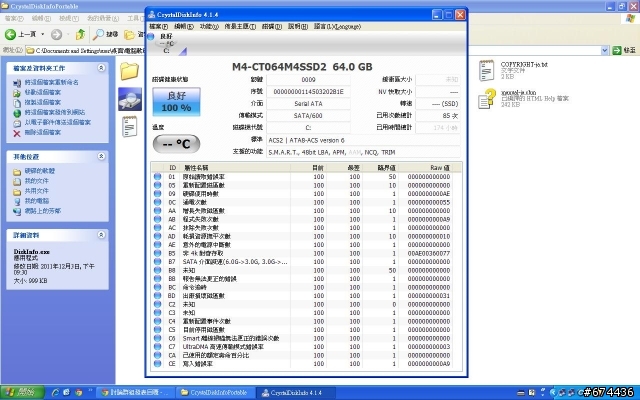Click the Windows Start button
Screen dimensions: 640x400
pyautogui.click(x=22, y=393)
